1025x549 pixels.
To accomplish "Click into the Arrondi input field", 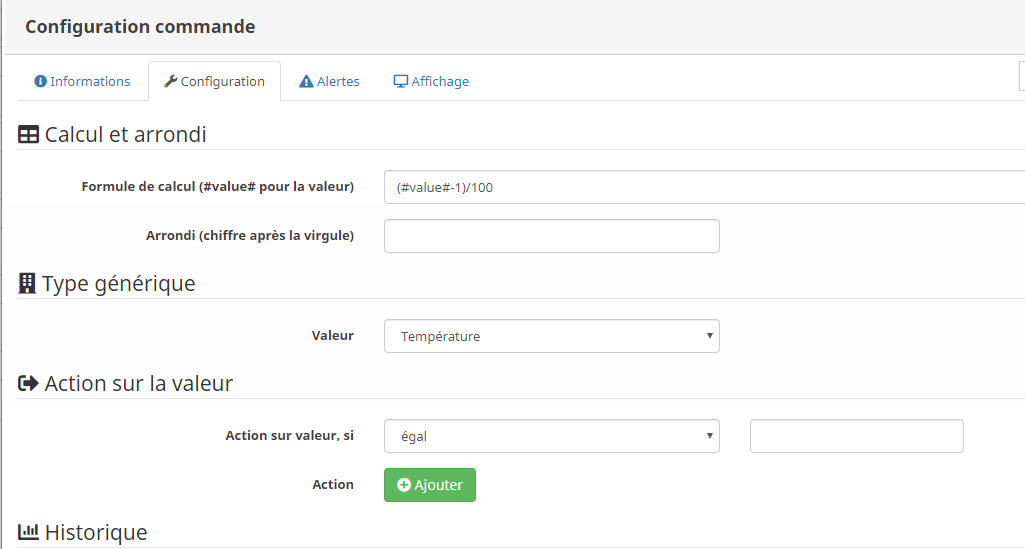I will tap(551, 236).
